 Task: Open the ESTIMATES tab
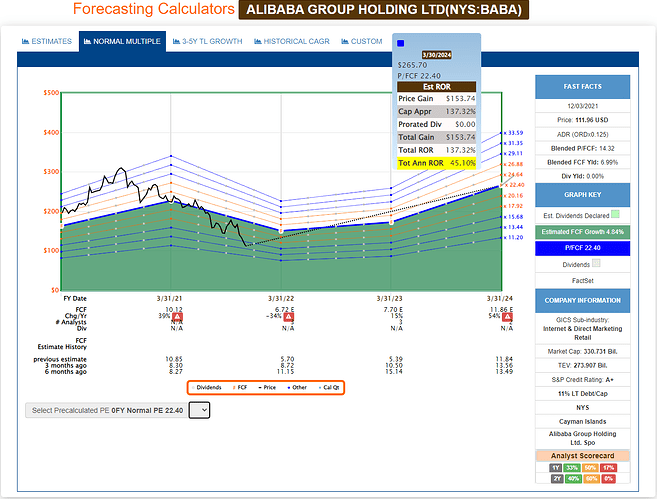(47, 41)
